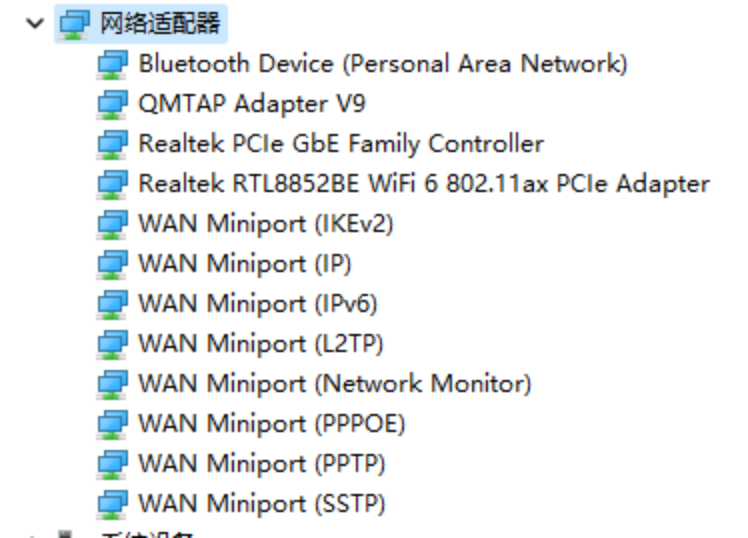Select WAN Miniport (L2TP) entry

[x=261, y=344]
